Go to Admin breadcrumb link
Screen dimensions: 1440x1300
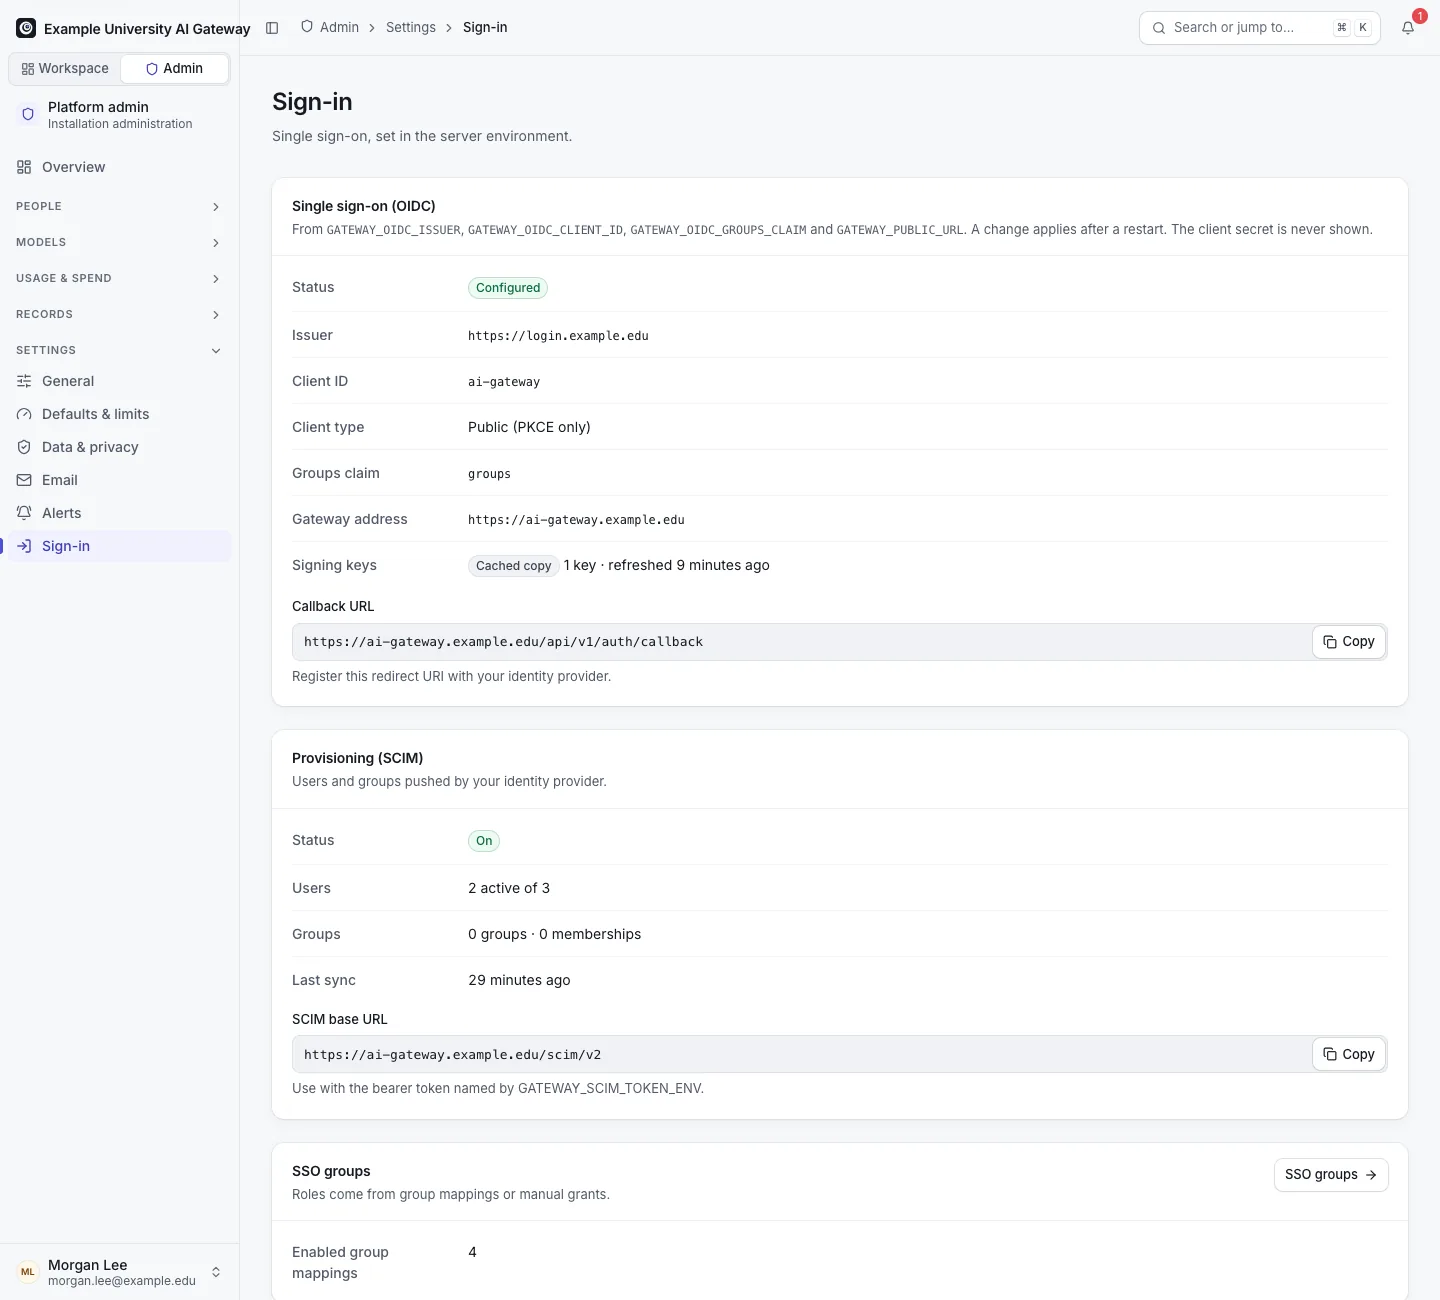339,27
